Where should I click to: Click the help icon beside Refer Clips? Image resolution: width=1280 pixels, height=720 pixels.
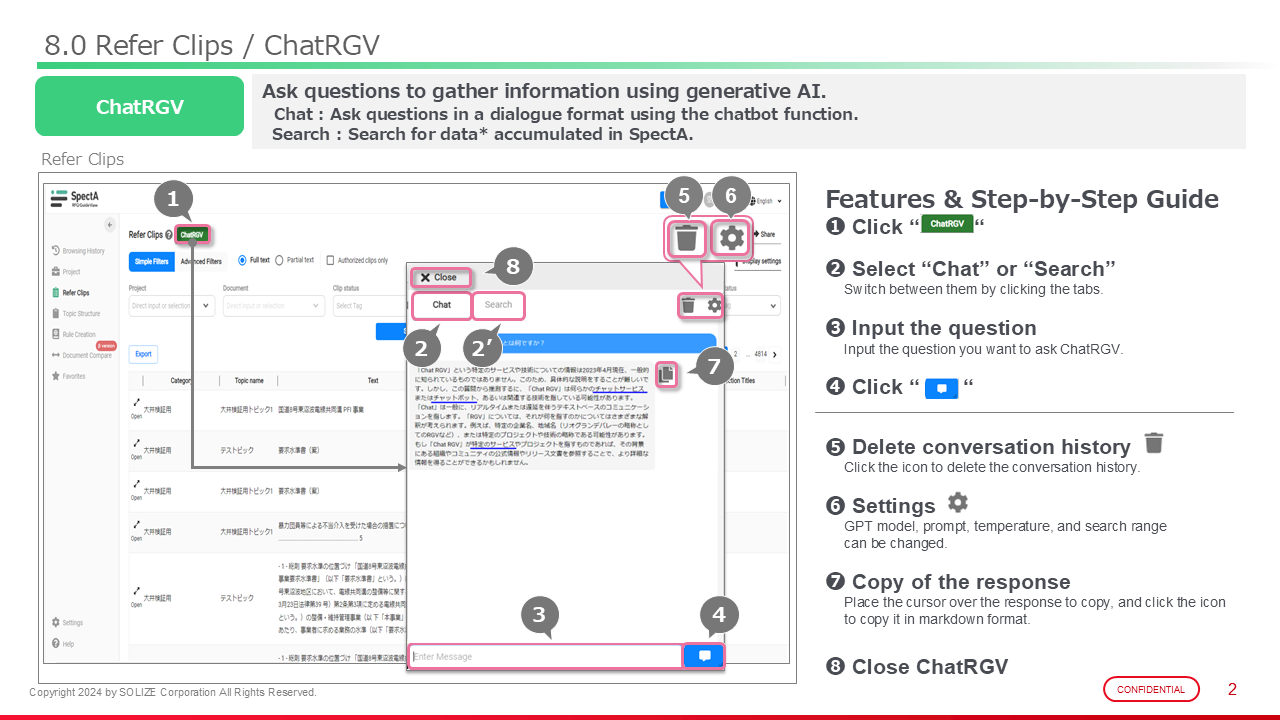168,236
